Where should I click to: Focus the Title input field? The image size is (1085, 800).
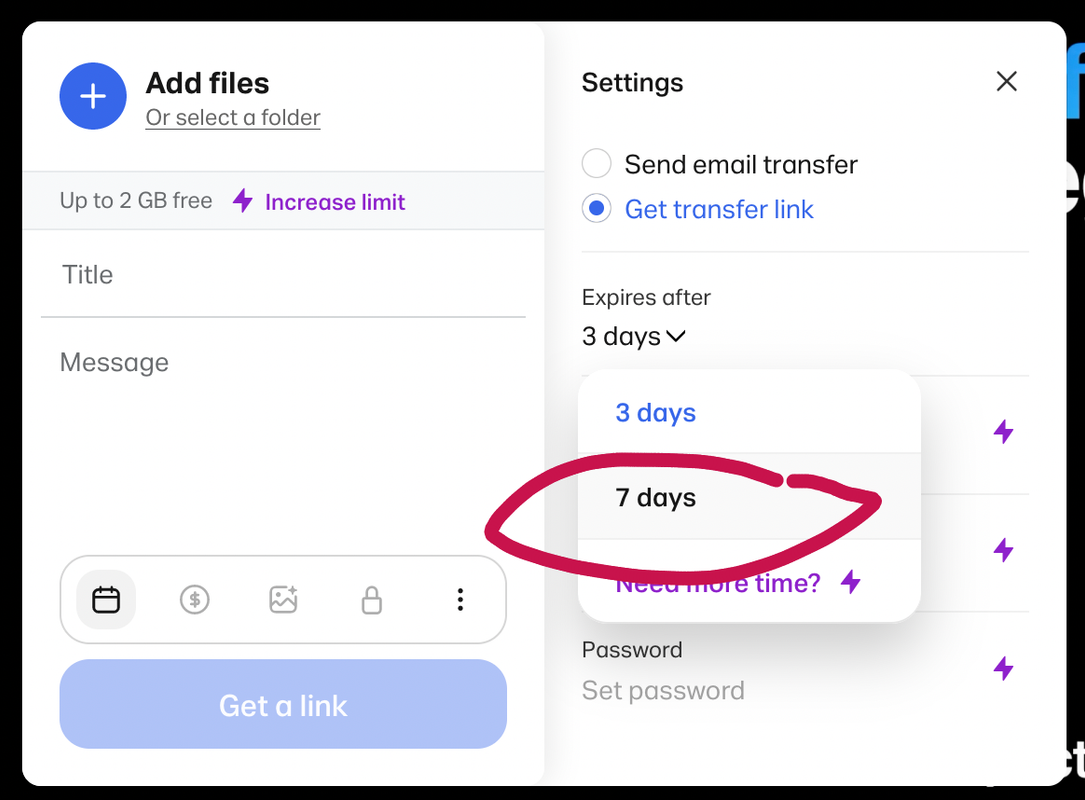pyautogui.click(x=283, y=275)
